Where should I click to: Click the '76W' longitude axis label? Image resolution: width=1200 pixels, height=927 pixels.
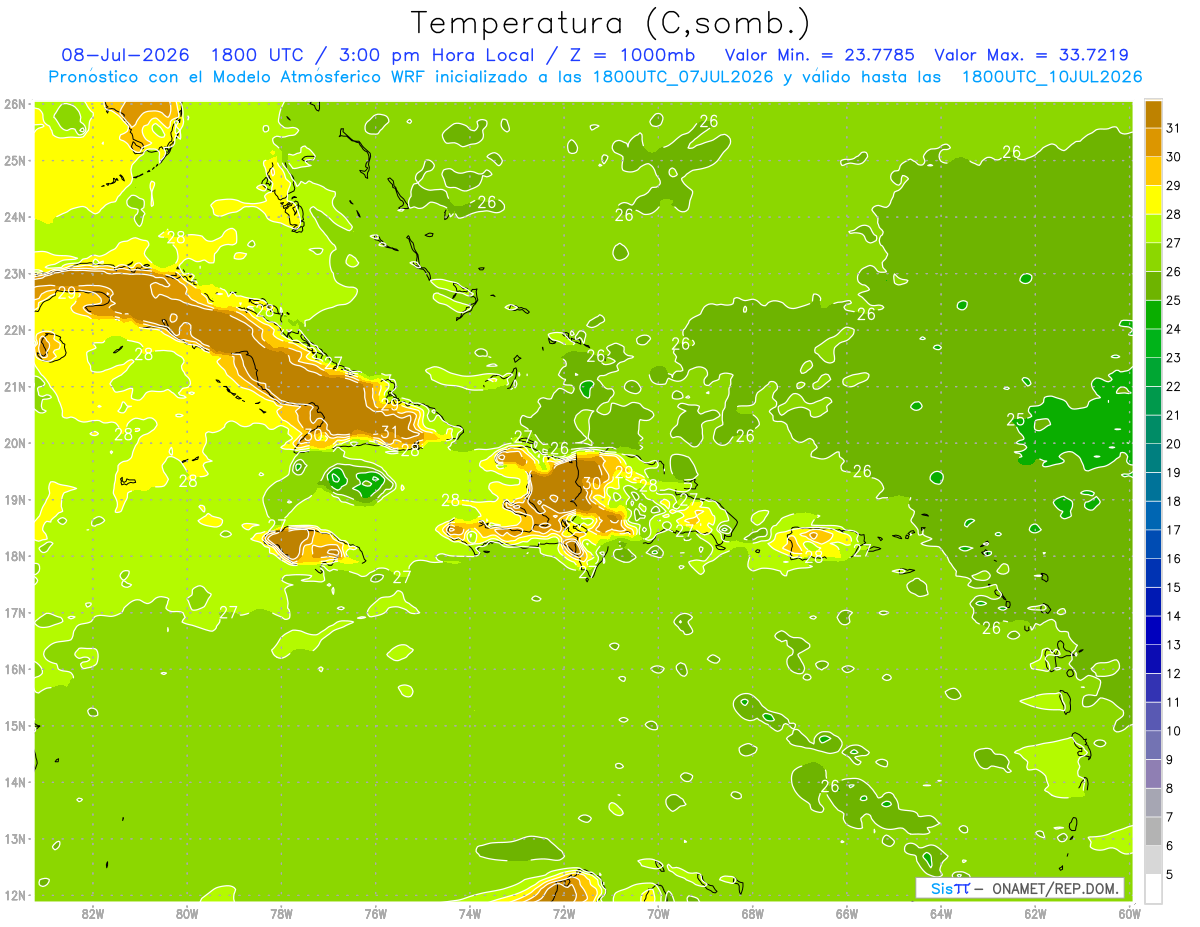point(375,913)
